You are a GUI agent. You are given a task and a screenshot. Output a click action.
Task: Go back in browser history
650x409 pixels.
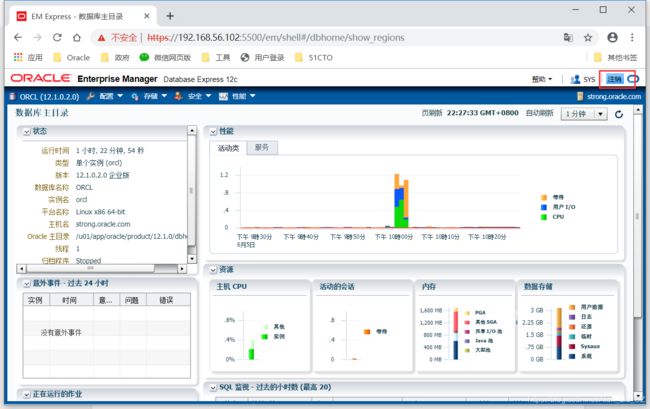(18, 37)
